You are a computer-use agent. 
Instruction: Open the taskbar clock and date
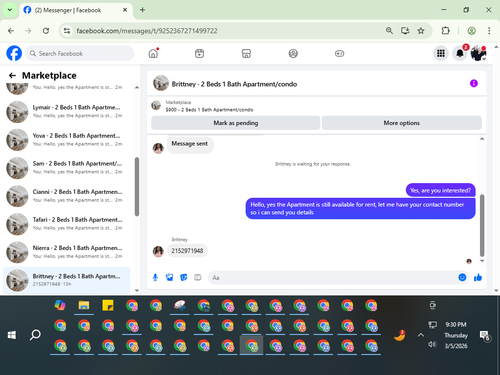[x=456, y=335]
